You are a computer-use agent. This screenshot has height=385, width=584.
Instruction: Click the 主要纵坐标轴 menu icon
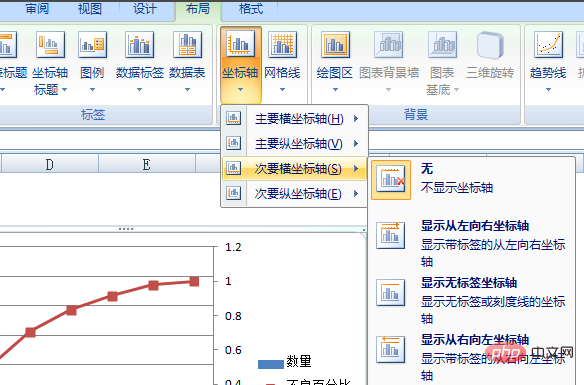coord(234,143)
